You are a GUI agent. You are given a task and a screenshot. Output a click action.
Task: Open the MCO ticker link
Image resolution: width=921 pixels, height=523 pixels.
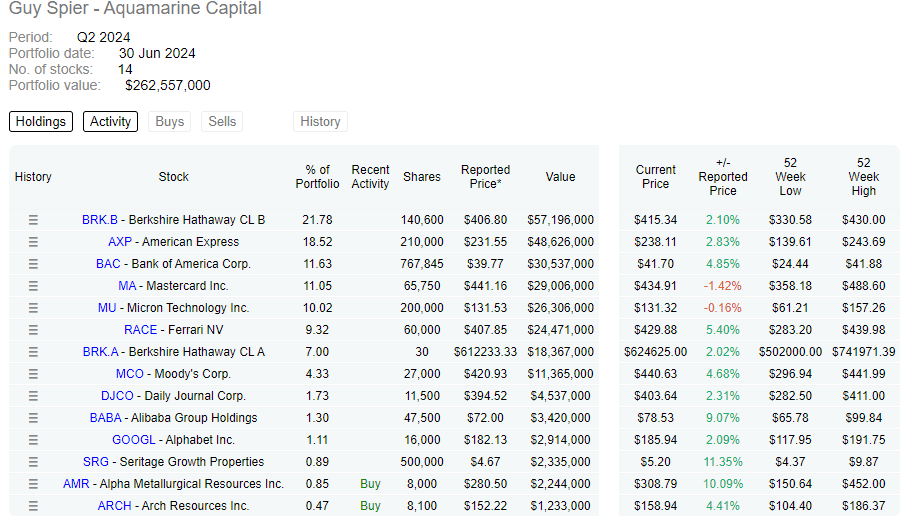[130, 374]
